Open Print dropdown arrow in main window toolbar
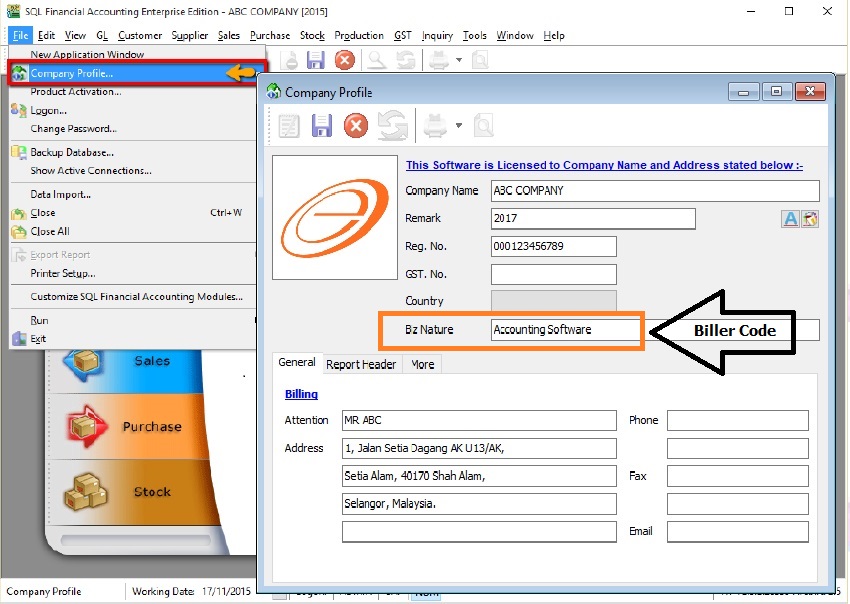Screen dimensions: 850x604 (459, 60)
